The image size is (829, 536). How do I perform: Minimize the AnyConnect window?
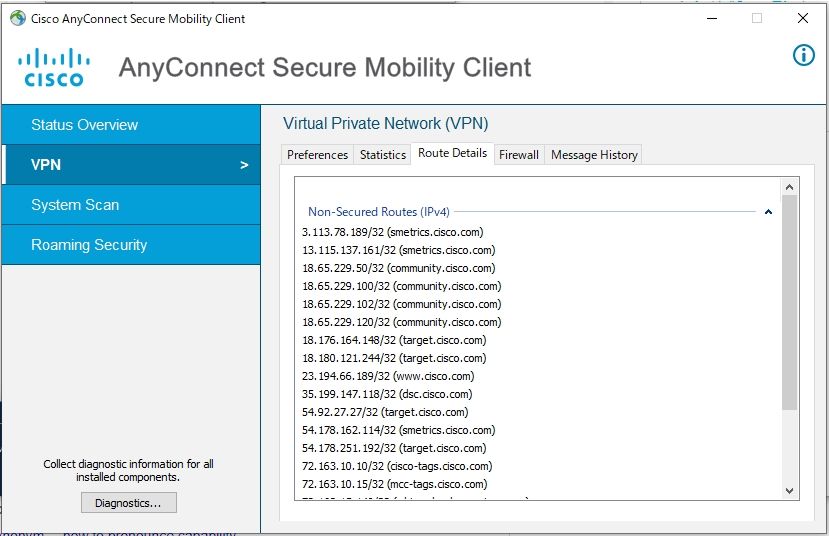pos(712,19)
